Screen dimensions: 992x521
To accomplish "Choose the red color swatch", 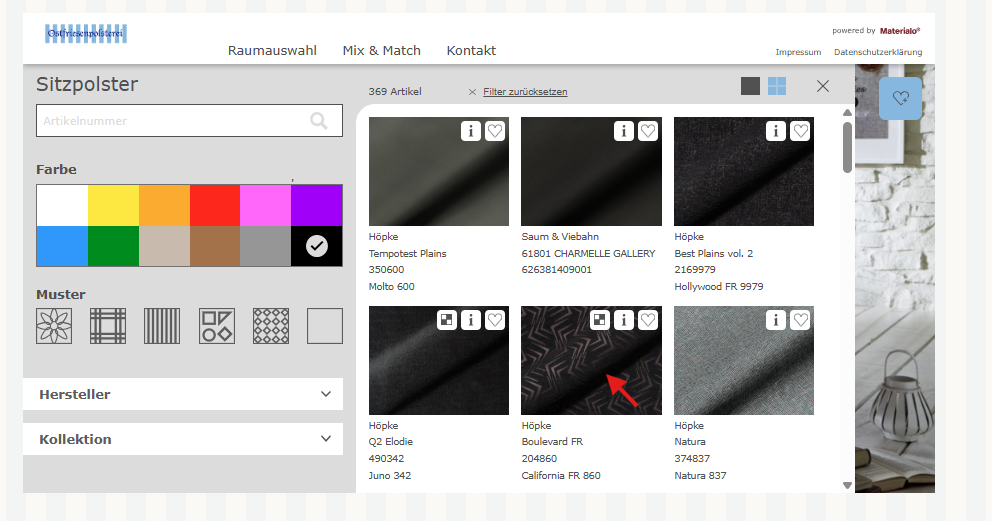I will click(x=215, y=205).
